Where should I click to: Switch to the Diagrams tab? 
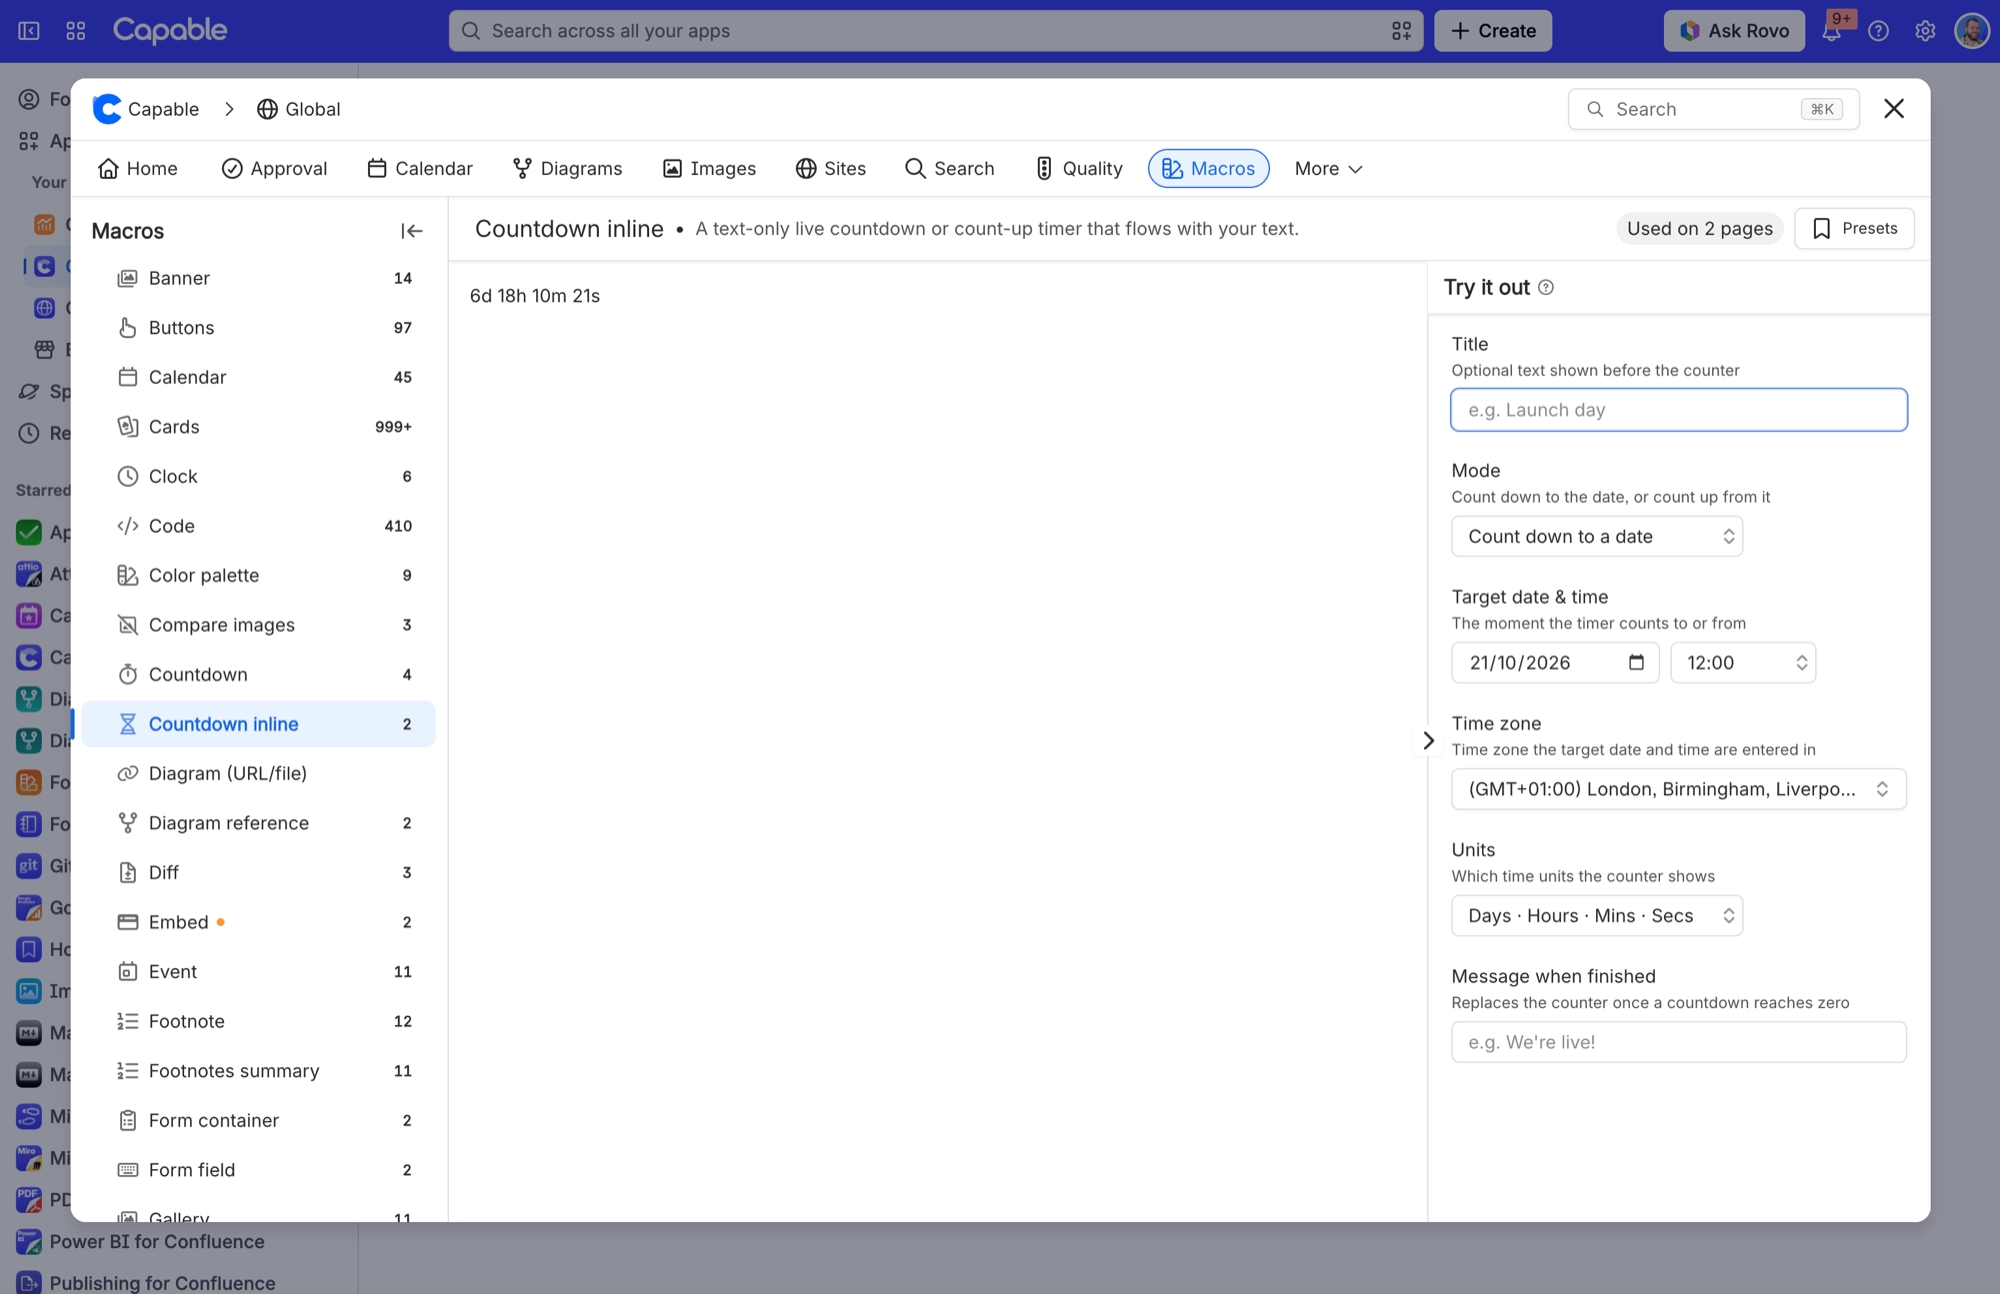click(x=567, y=169)
